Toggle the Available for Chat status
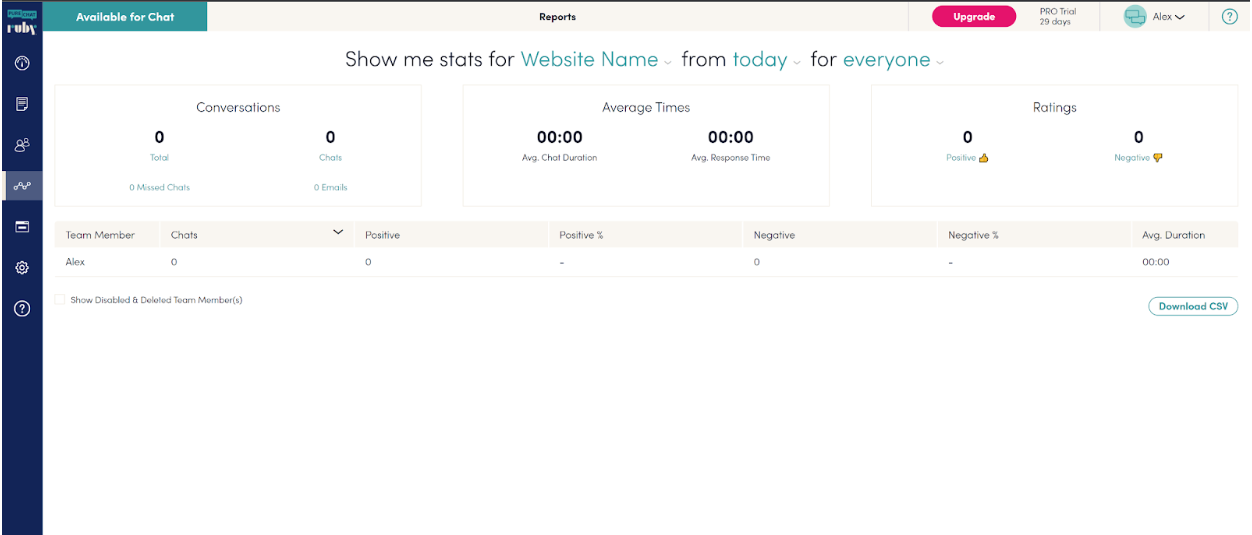The width and height of the screenshot is (1252, 535). [125, 17]
